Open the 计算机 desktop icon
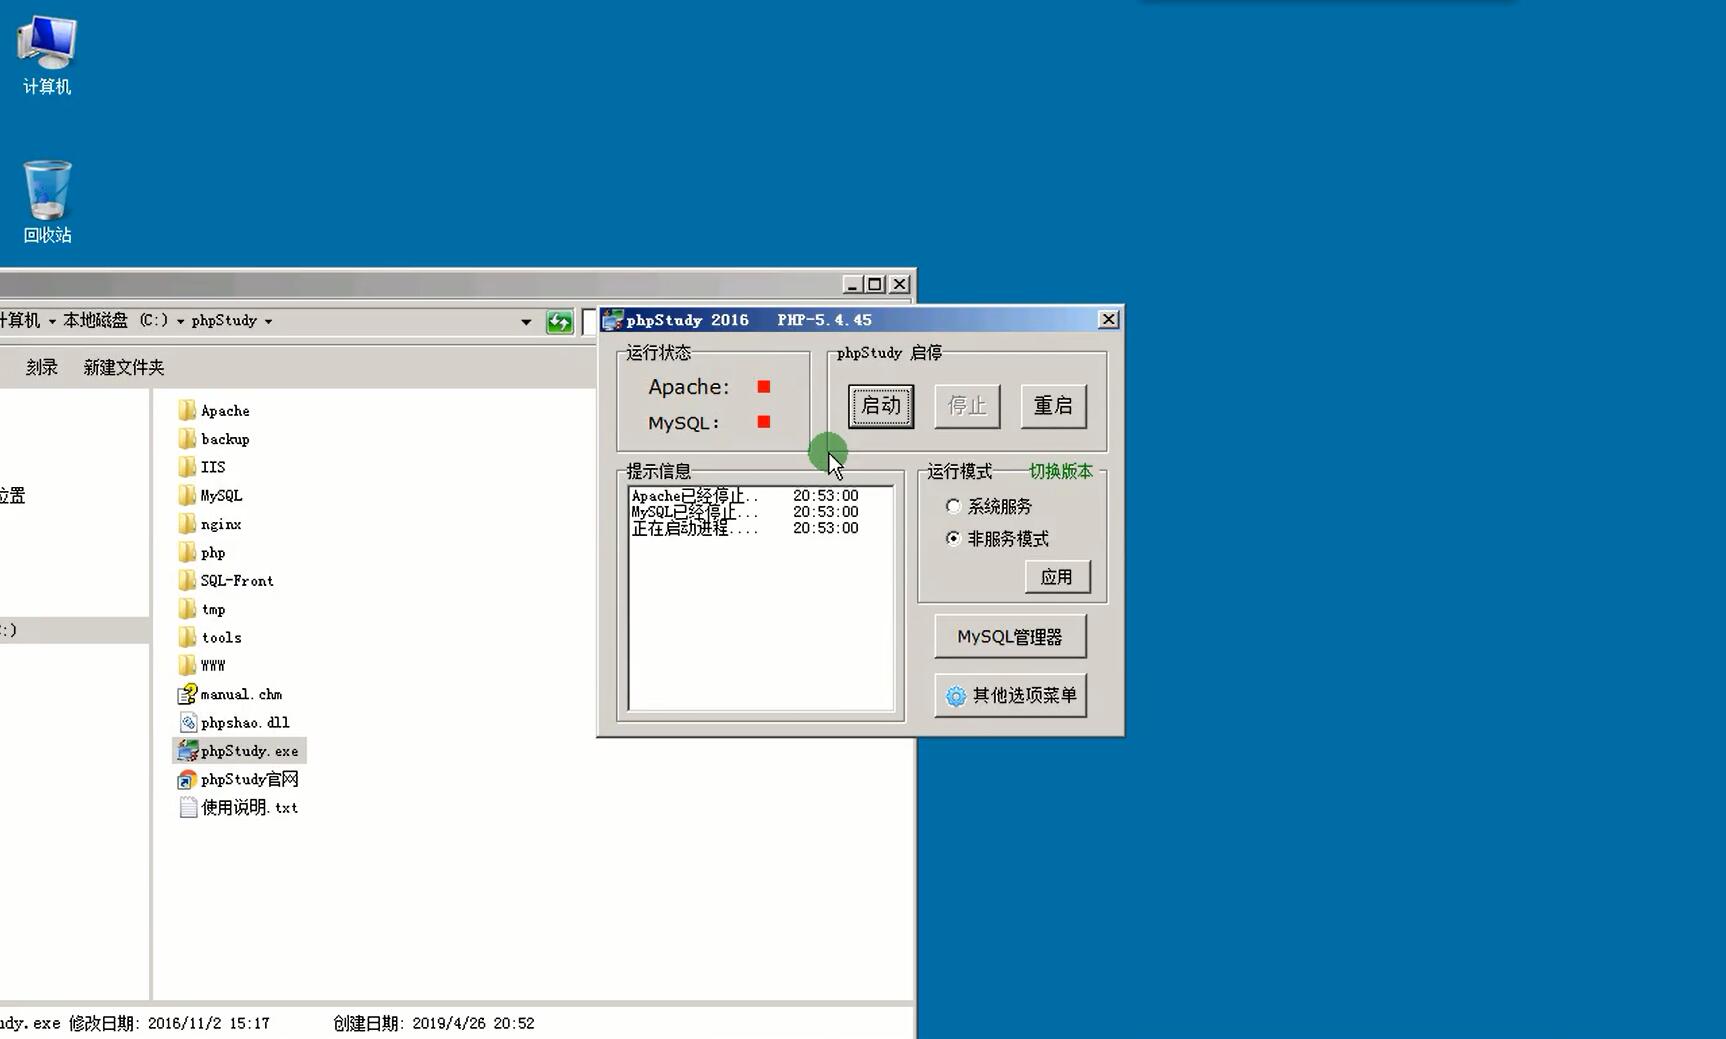Screen dimensions: 1726x1039 coord(46,55)
